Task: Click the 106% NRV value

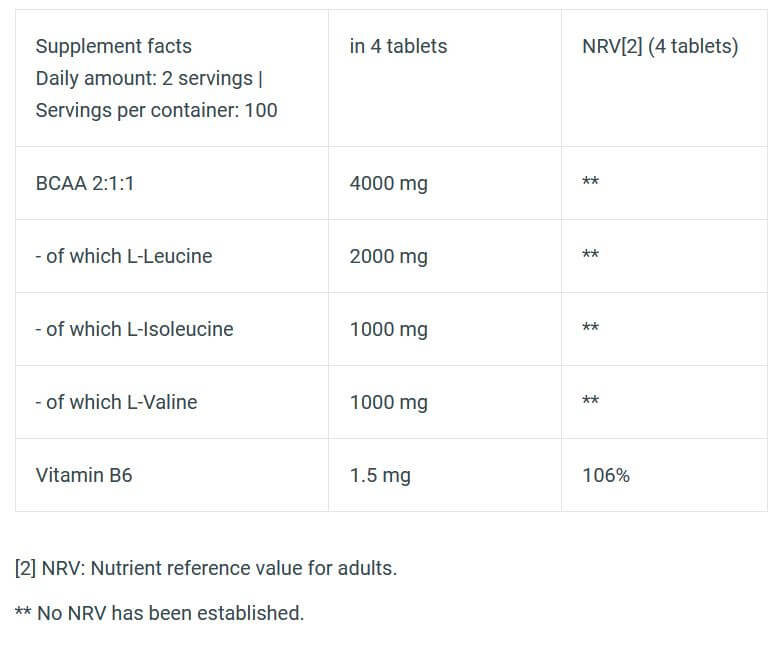Action: click(x=606, y=475)
